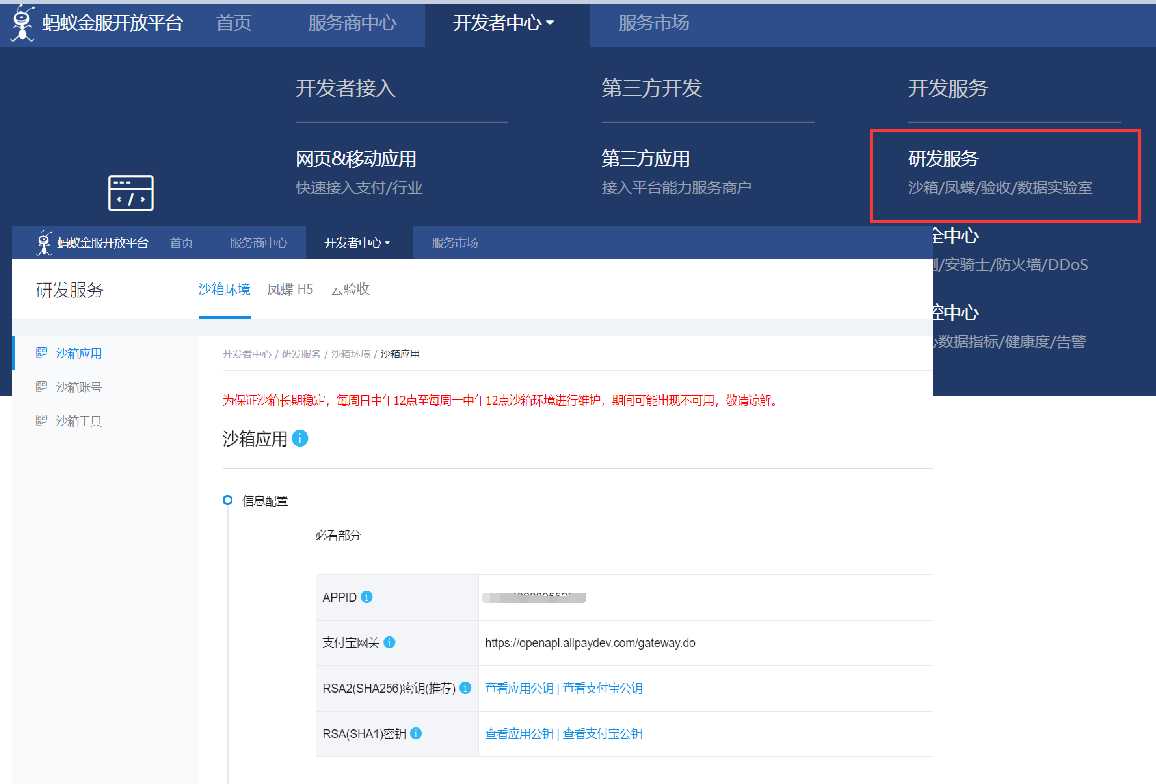The height and width of the screenshot is (784, 1156).
Task: Click the small ant logo in the inset page header
Action: (44, 243)
